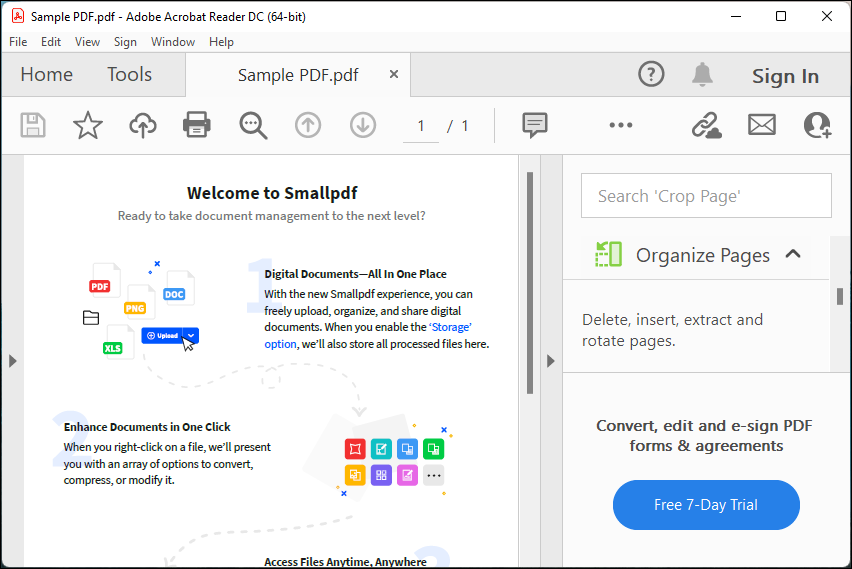Image resolution: width=852 pixels, height=569 pixels.
Task: Click the Upload button illustration in PDF
Action: (170, 335)
